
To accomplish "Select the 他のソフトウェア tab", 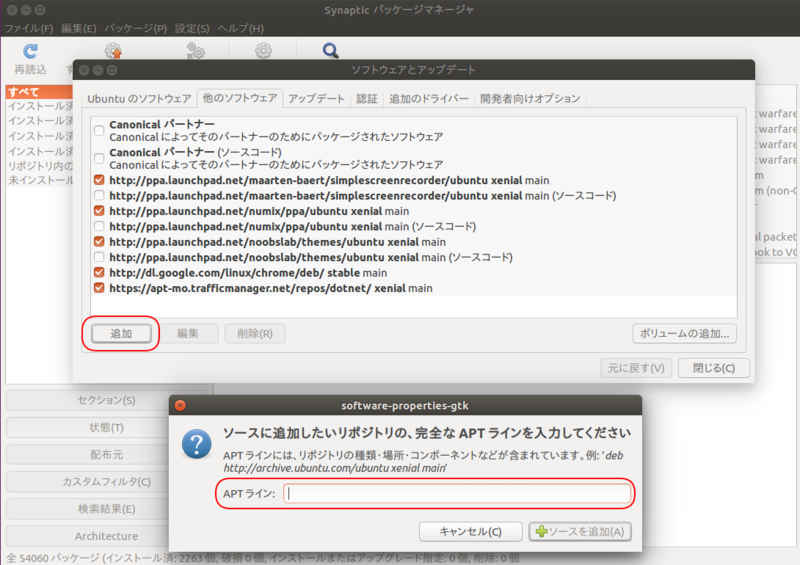I will point(240,98).
